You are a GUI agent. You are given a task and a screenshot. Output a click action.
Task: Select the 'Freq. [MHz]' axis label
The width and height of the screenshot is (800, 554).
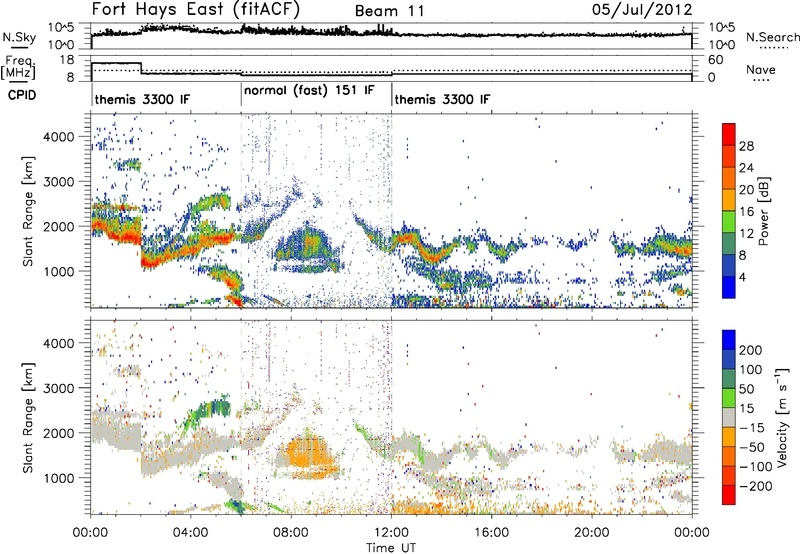click(18, 67)
